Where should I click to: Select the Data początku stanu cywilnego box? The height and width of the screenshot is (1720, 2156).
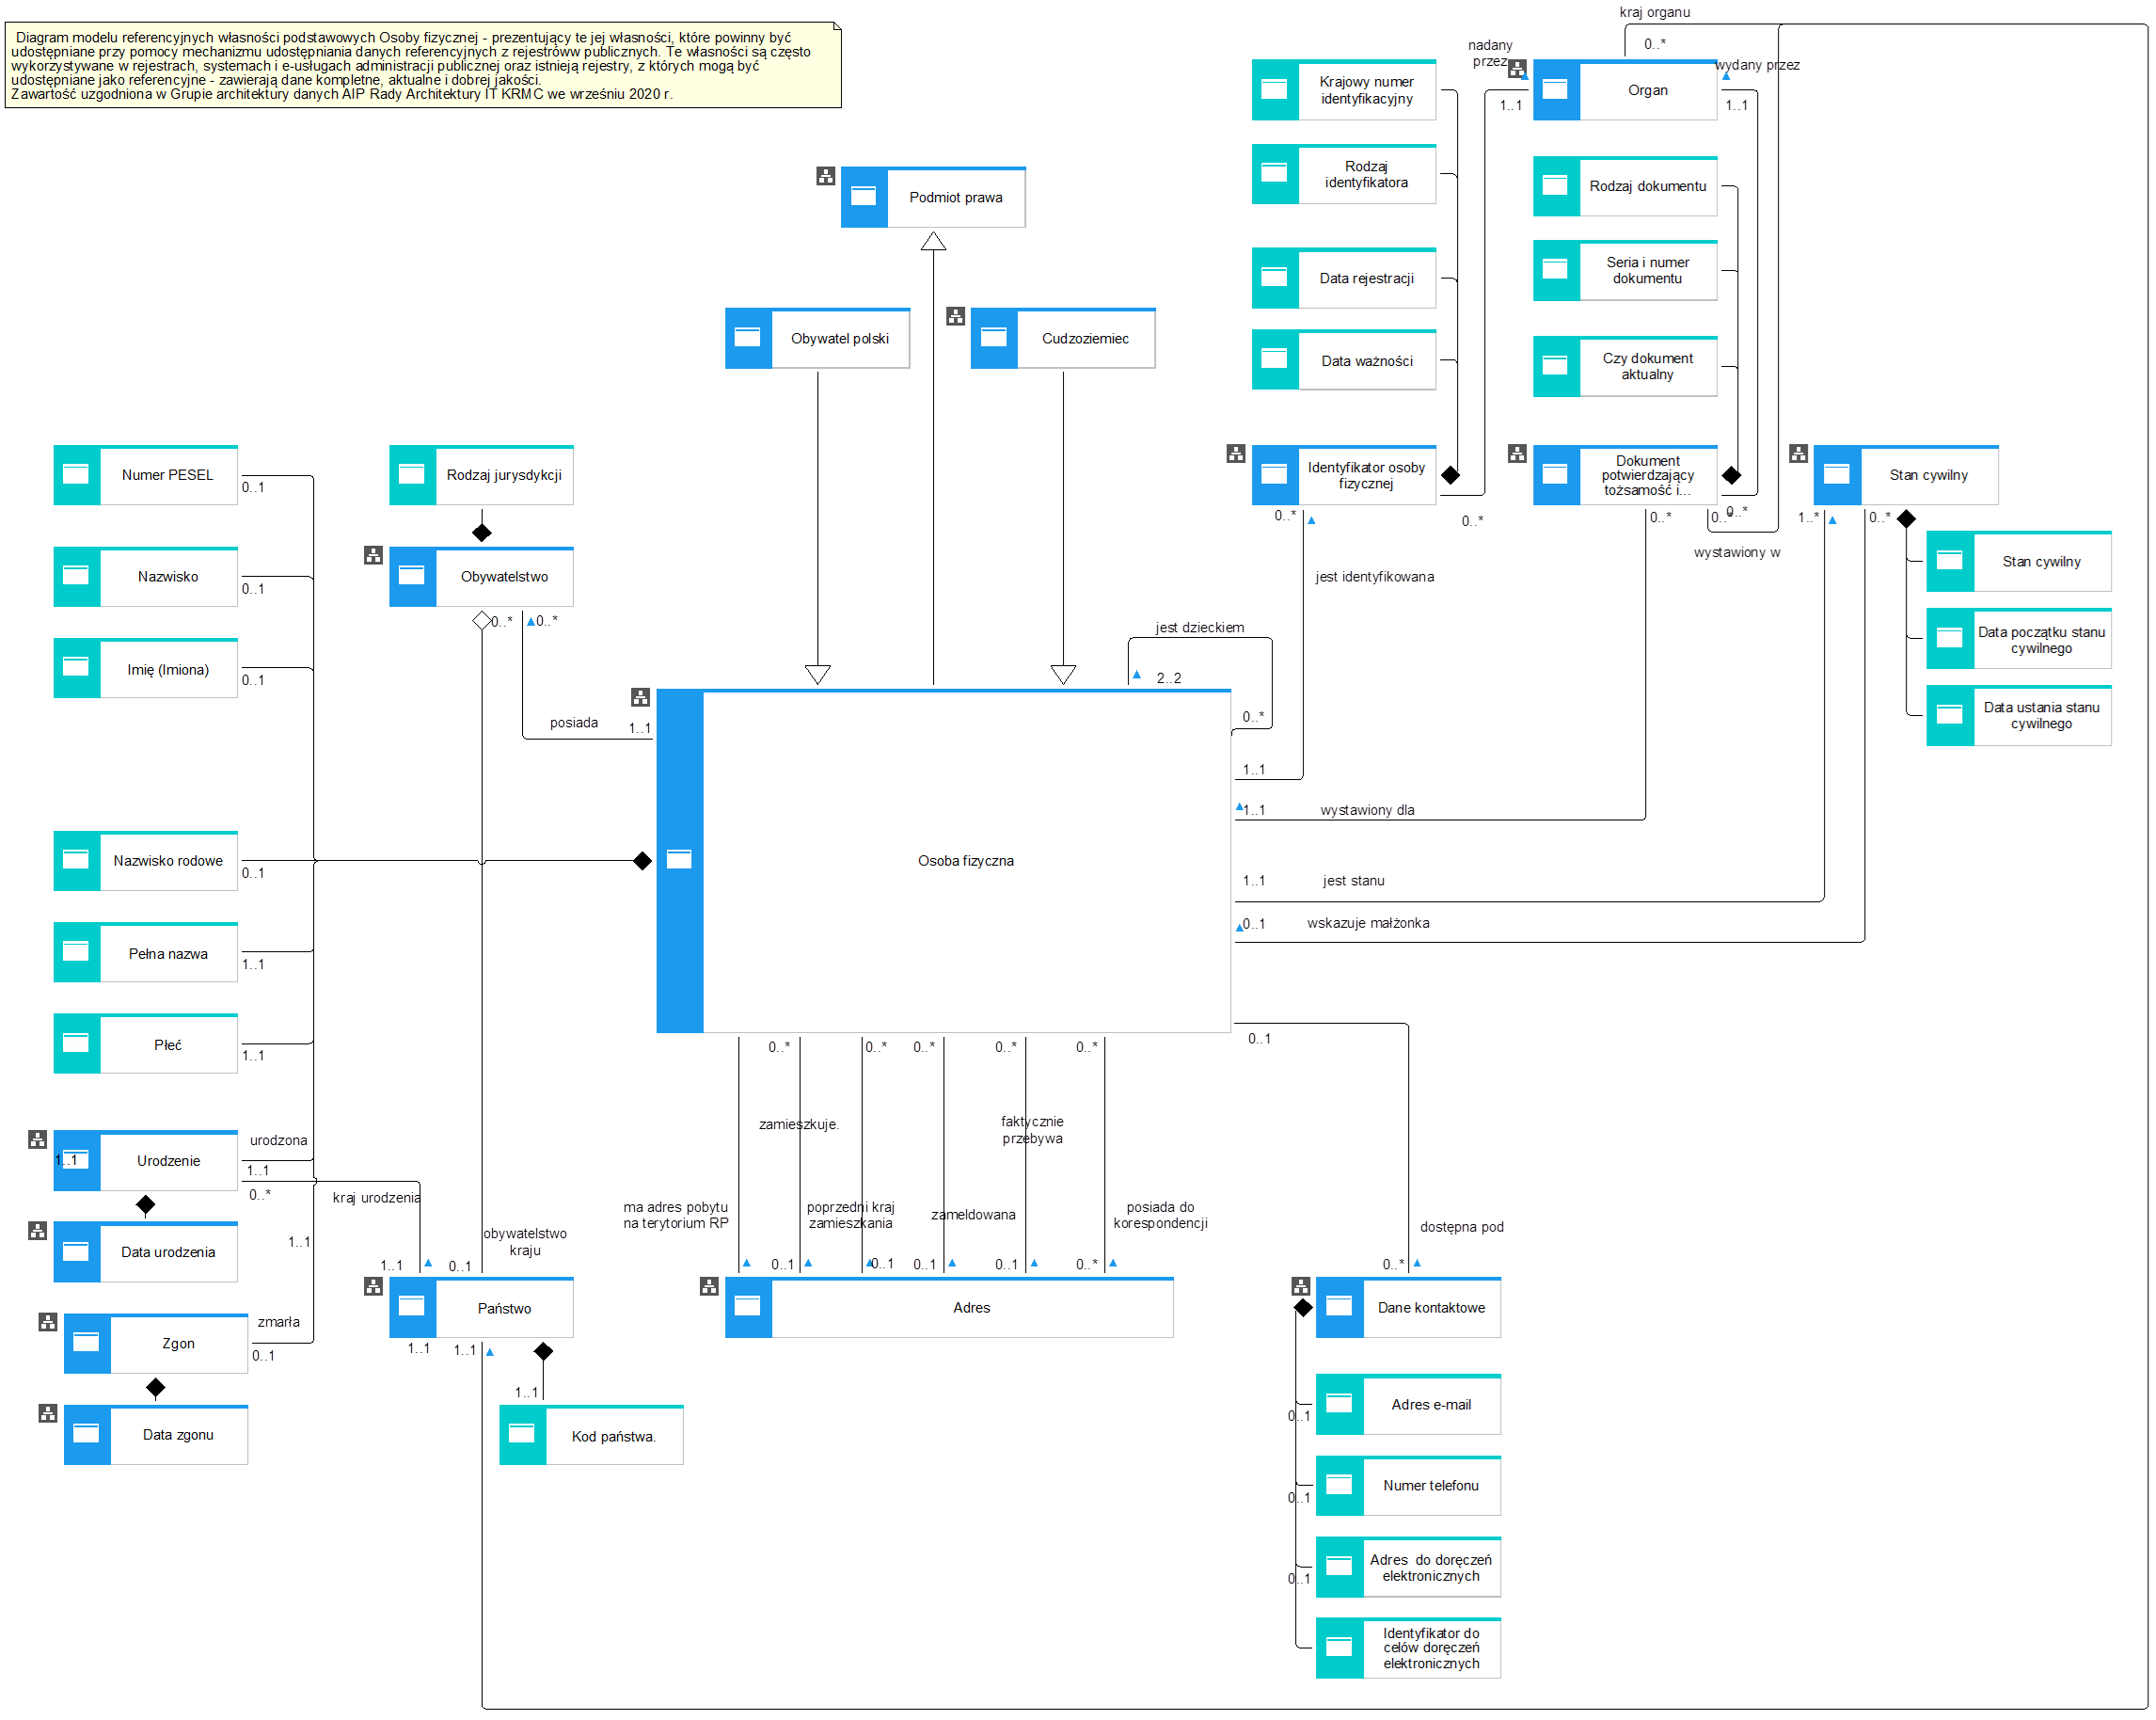pyautogui.click(x=2040, y=640)
